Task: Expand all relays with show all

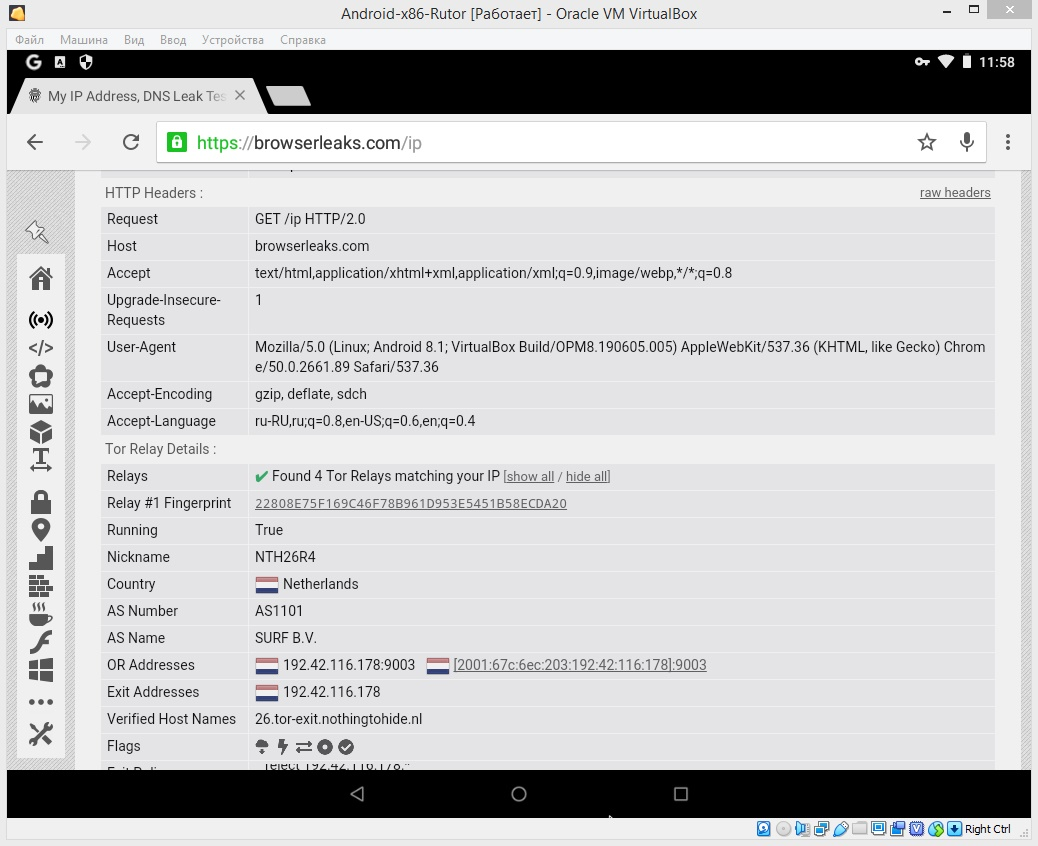Action: pyautogui.click(x=529, y=477)
